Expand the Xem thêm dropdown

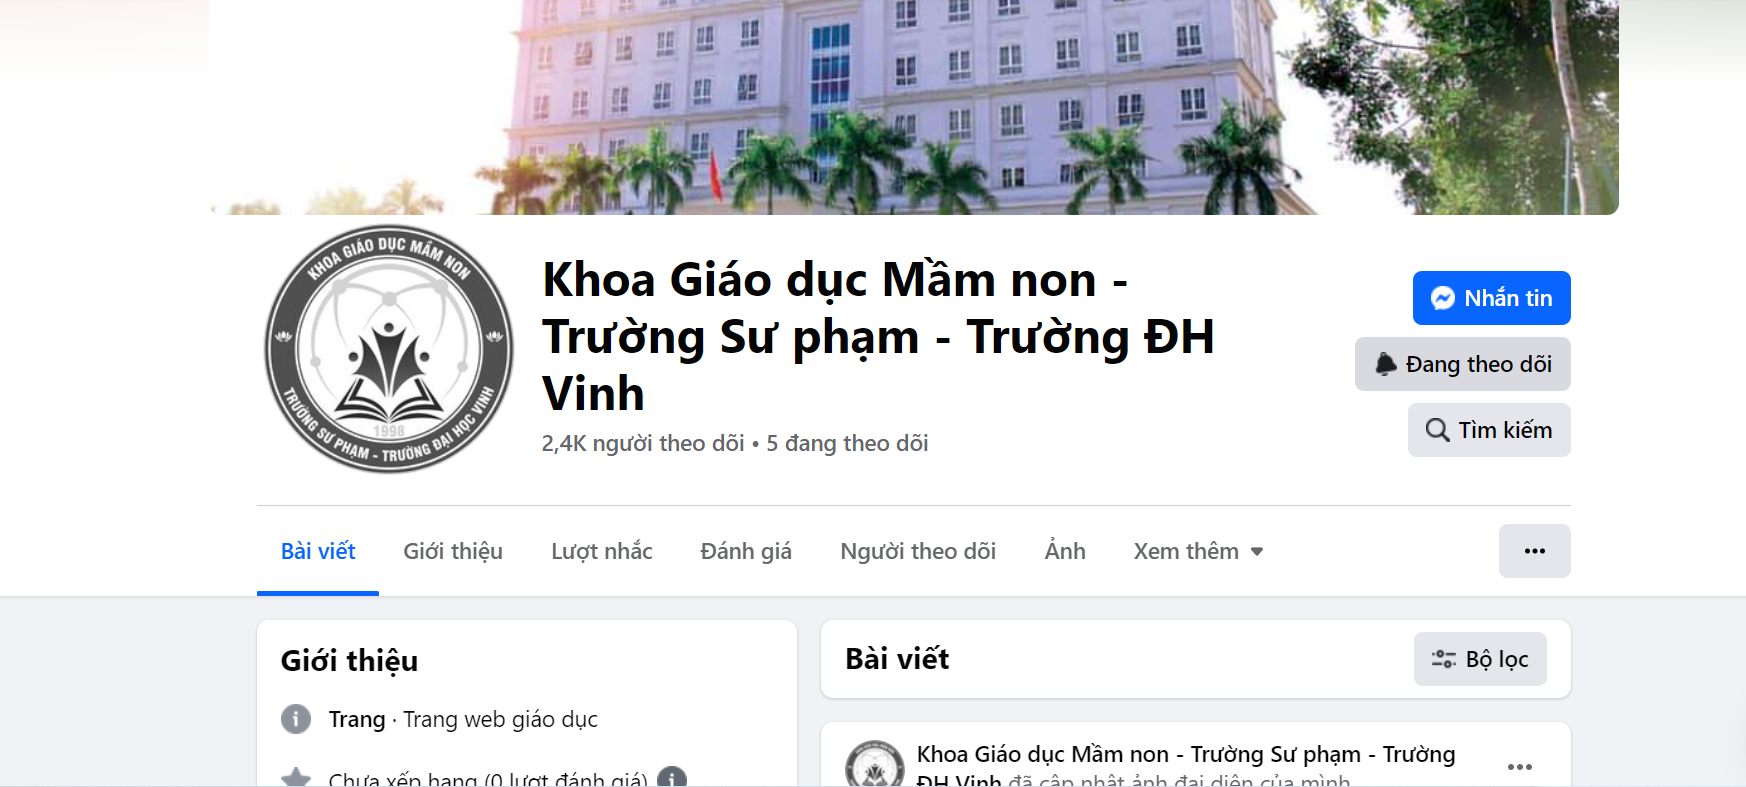point(1198,551)
